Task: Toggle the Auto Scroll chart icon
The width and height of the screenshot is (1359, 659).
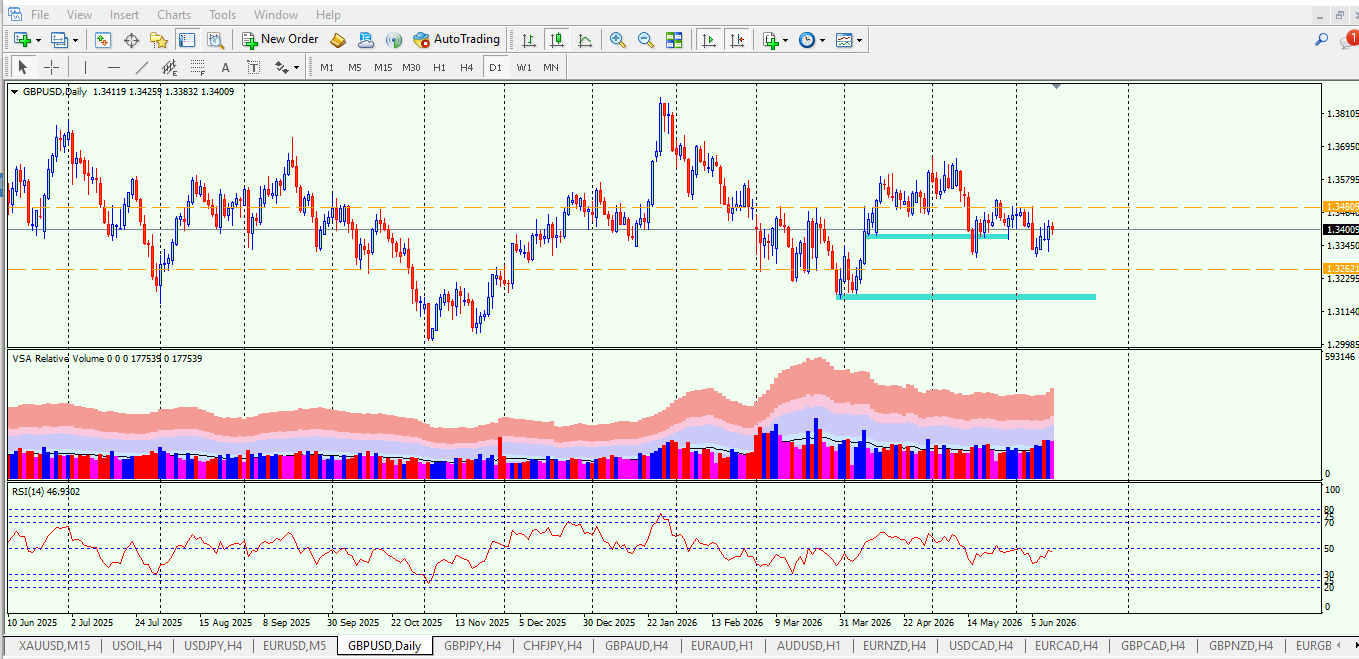Action: coord(709,40)
